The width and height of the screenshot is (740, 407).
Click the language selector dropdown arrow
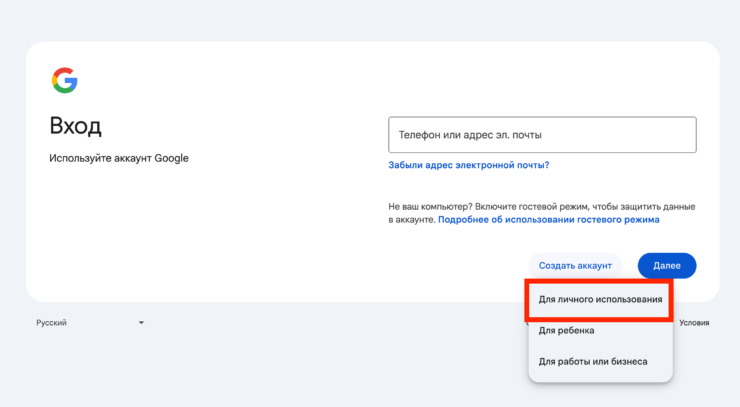[141, 323]
